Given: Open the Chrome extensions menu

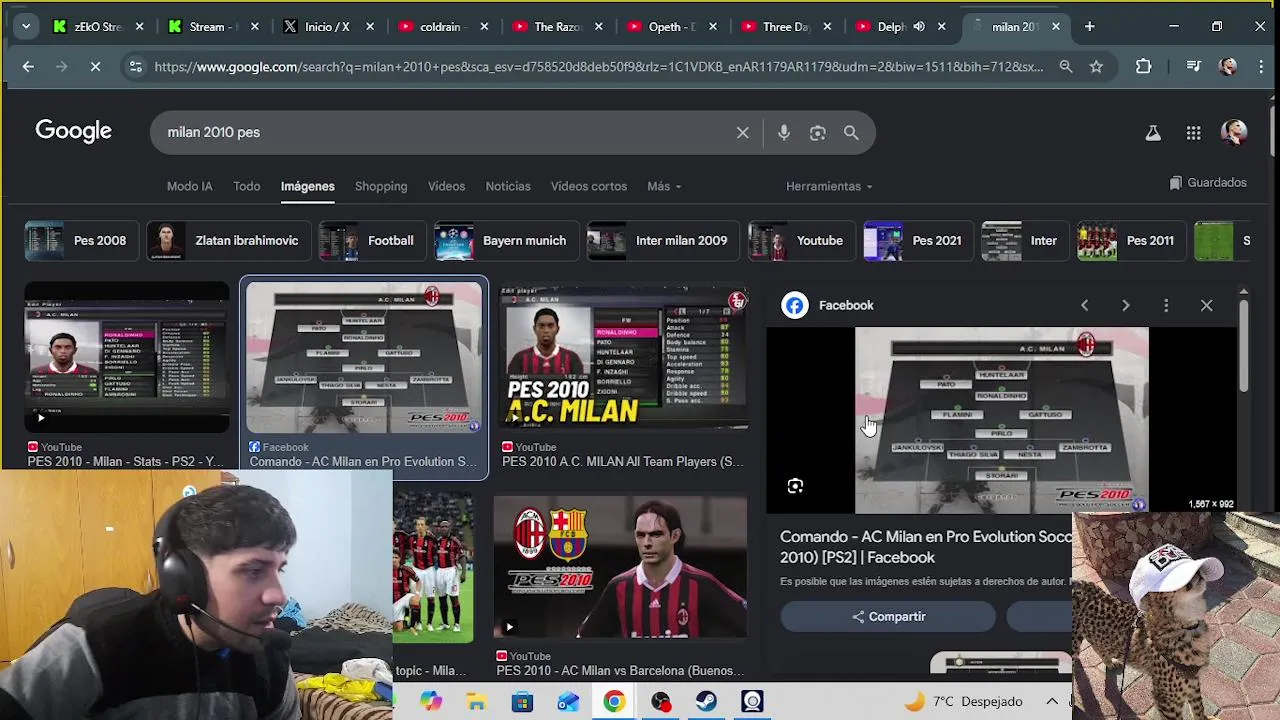Looking at the screenshot, I should point(1143,66).
